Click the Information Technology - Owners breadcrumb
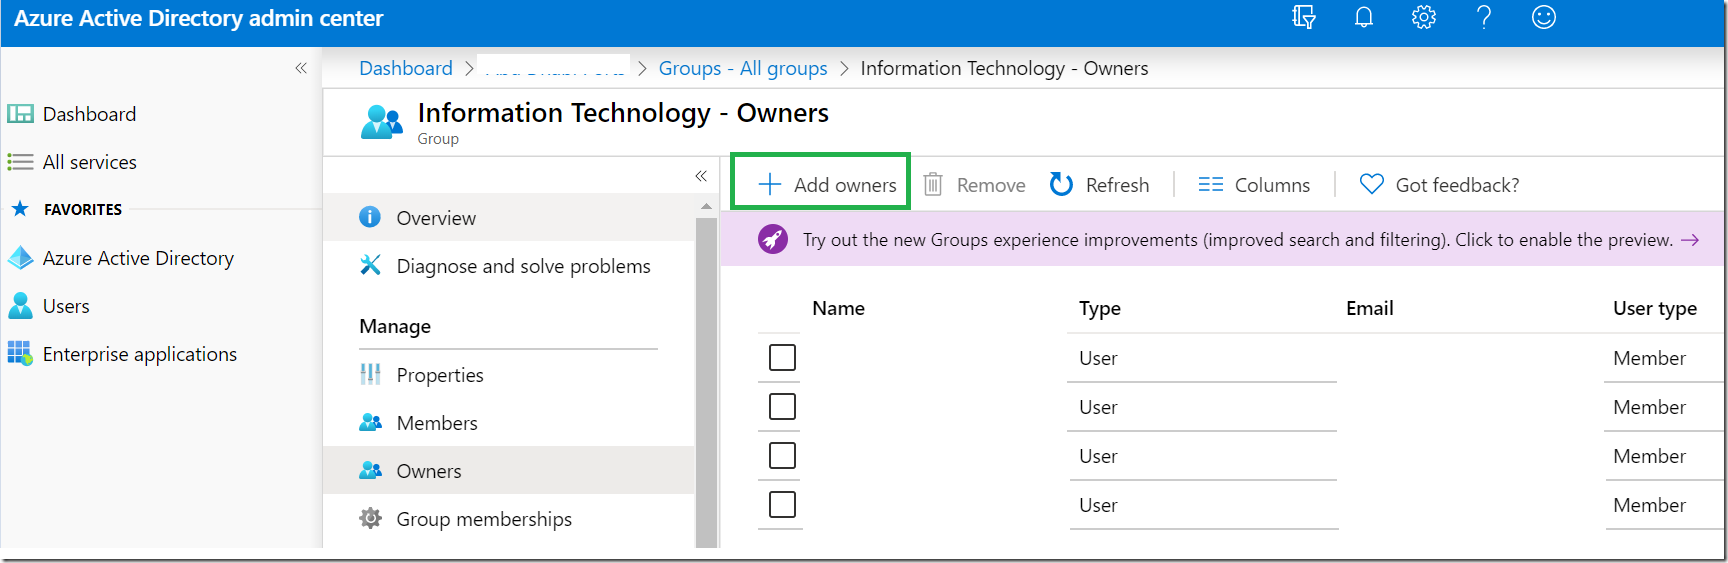1728x563 pixels. coord(1004,68)
